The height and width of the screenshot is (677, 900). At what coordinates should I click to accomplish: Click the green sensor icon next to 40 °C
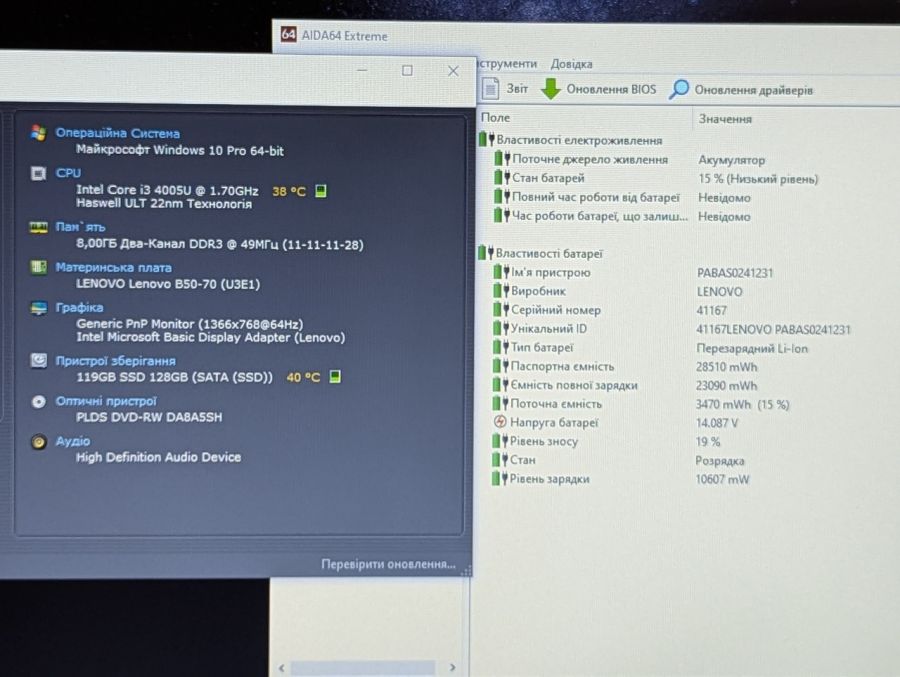335,377
